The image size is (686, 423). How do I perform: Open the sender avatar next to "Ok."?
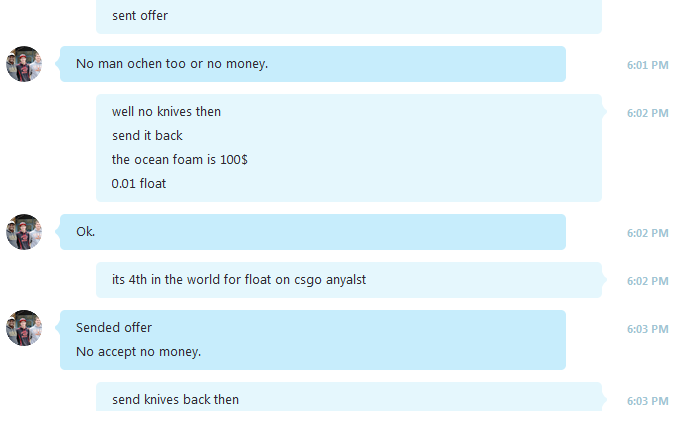[24, 232]
